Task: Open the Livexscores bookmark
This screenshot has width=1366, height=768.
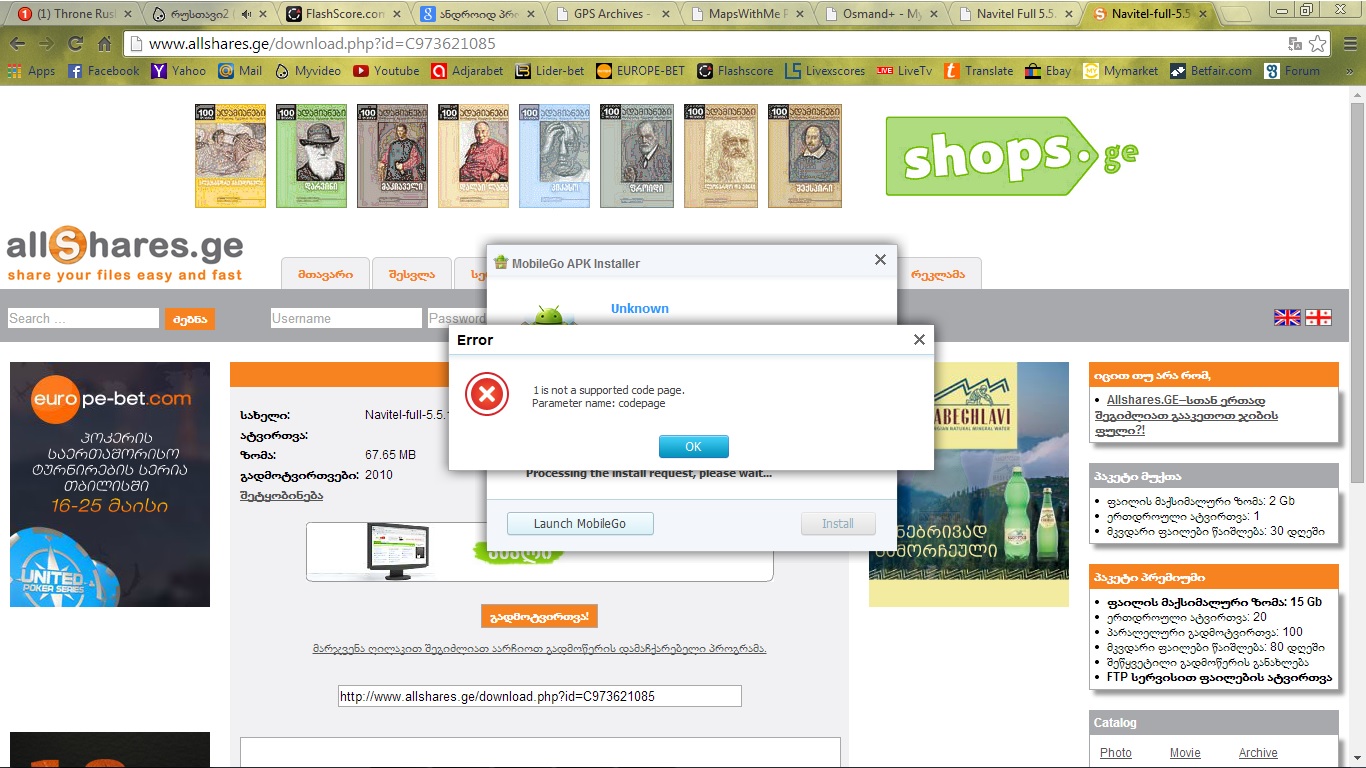Action: click(x=825, y=71)
